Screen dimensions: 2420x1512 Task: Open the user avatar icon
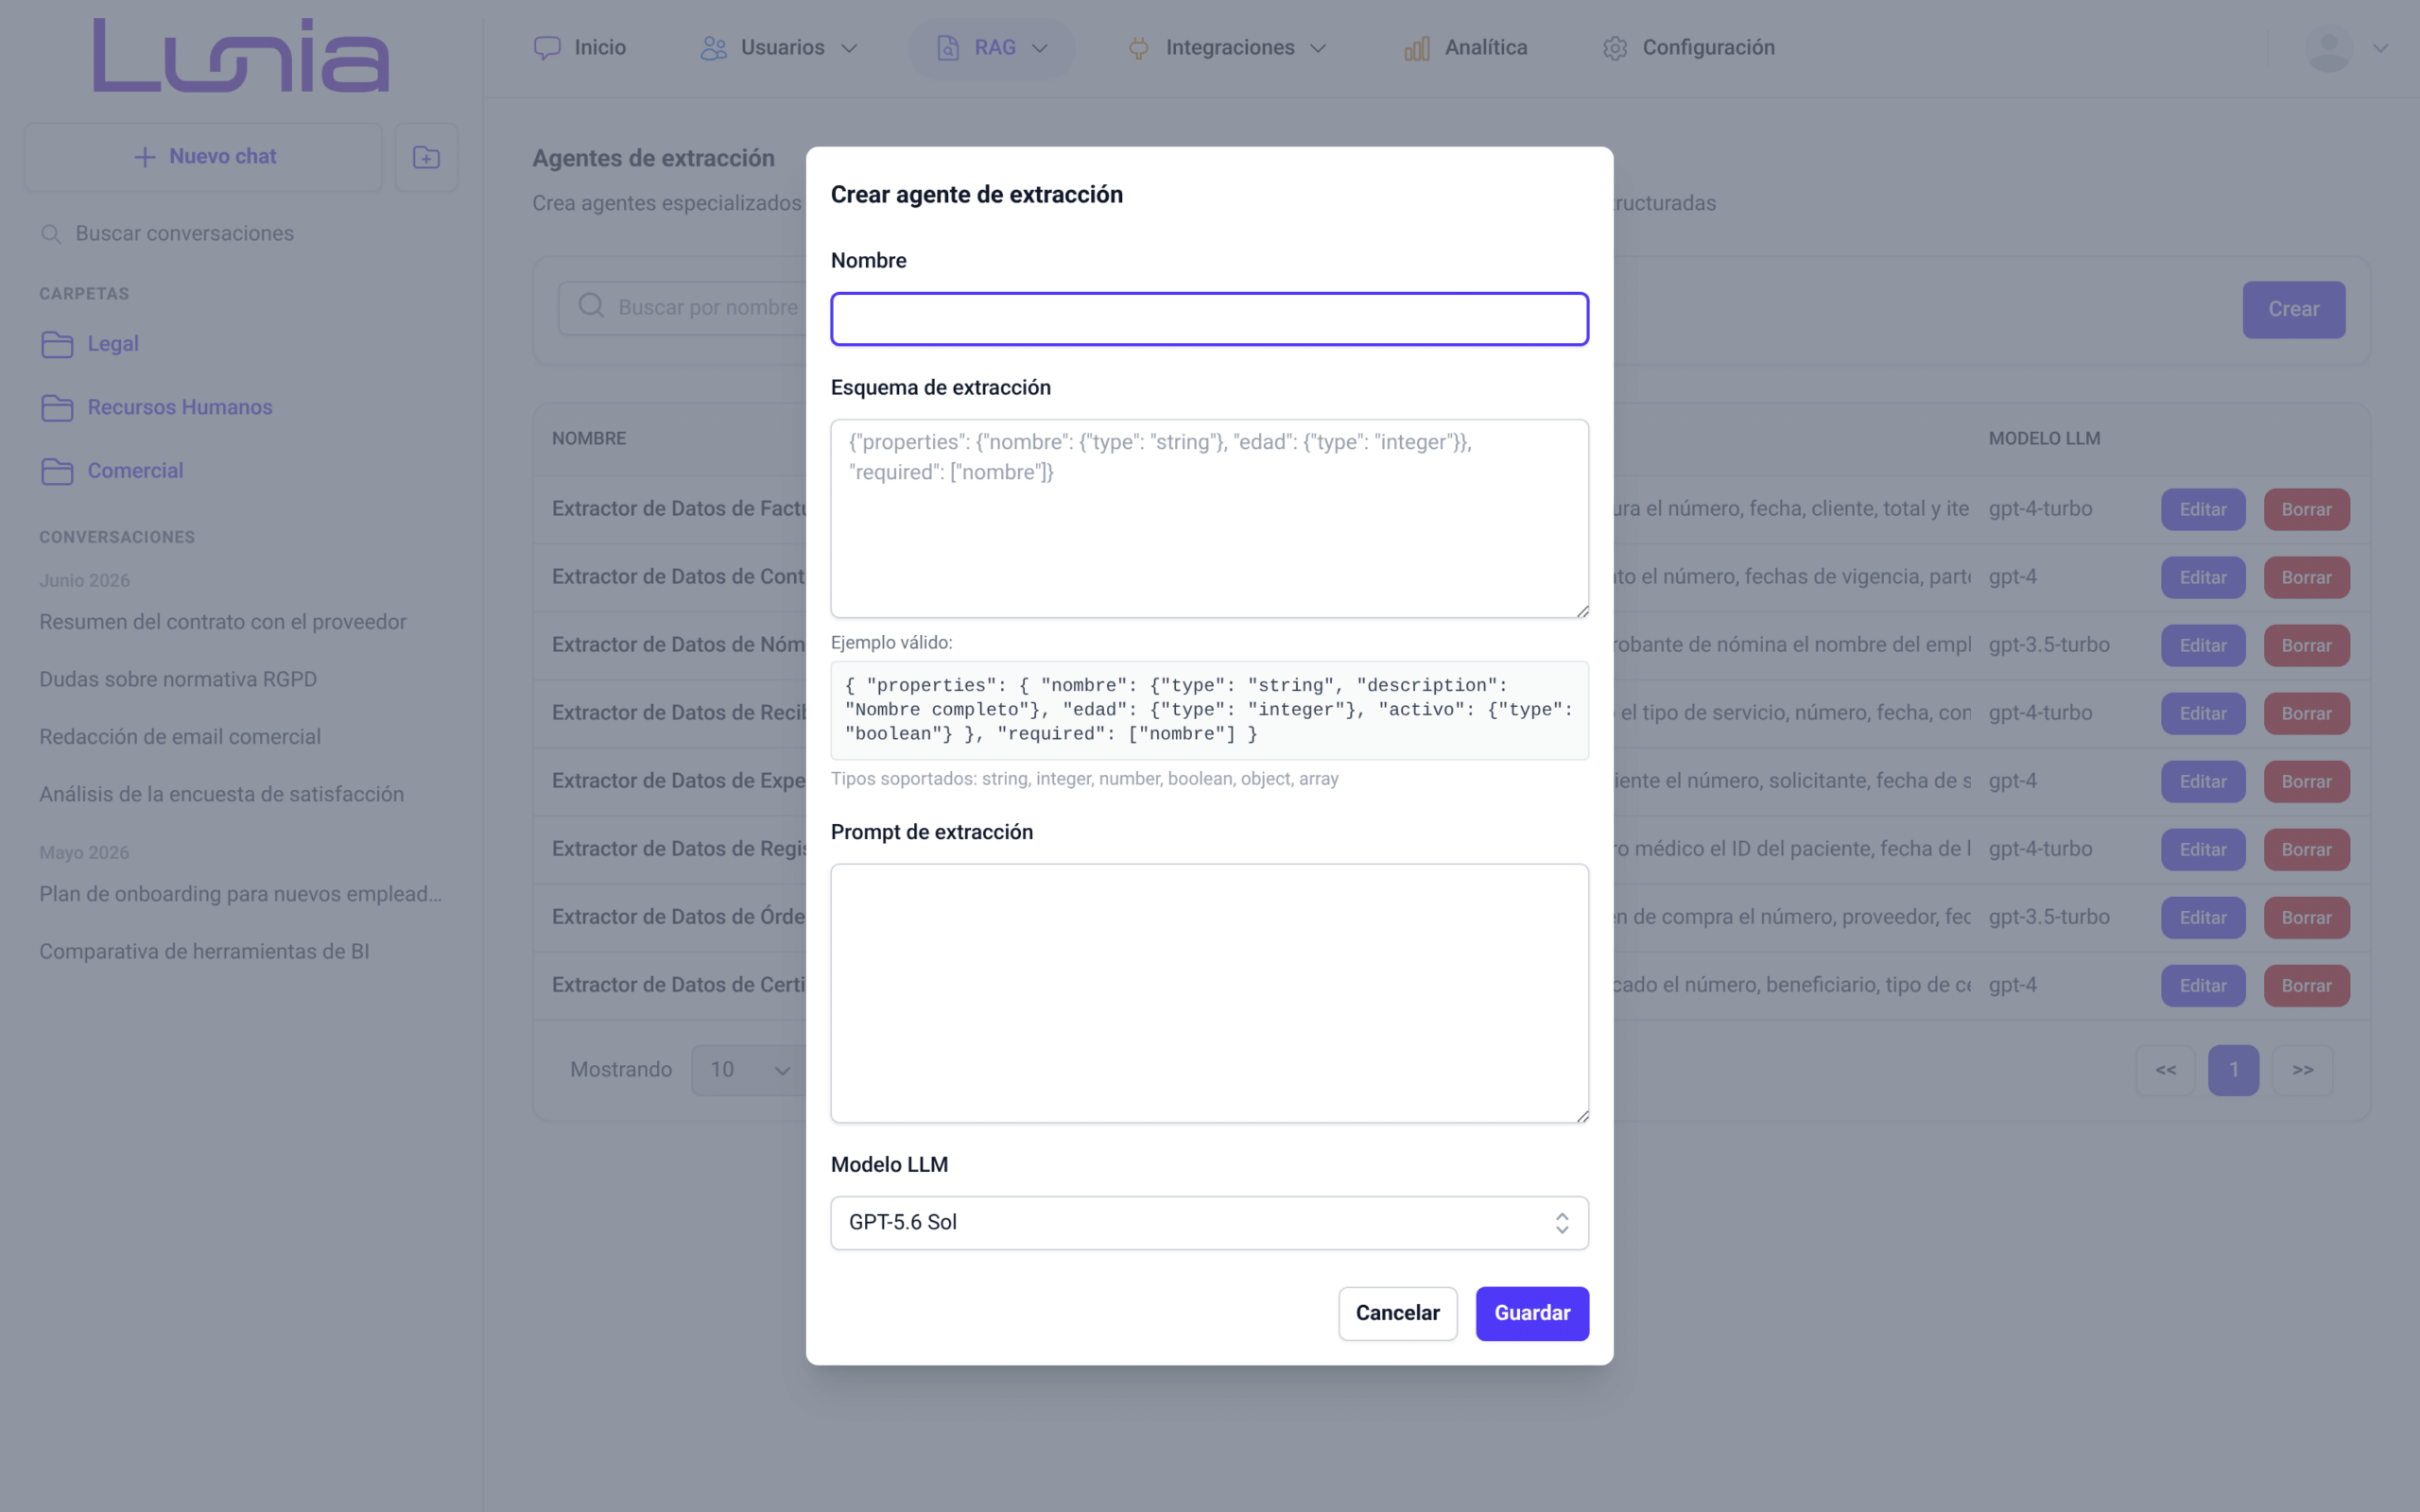tap(2328, 48)
